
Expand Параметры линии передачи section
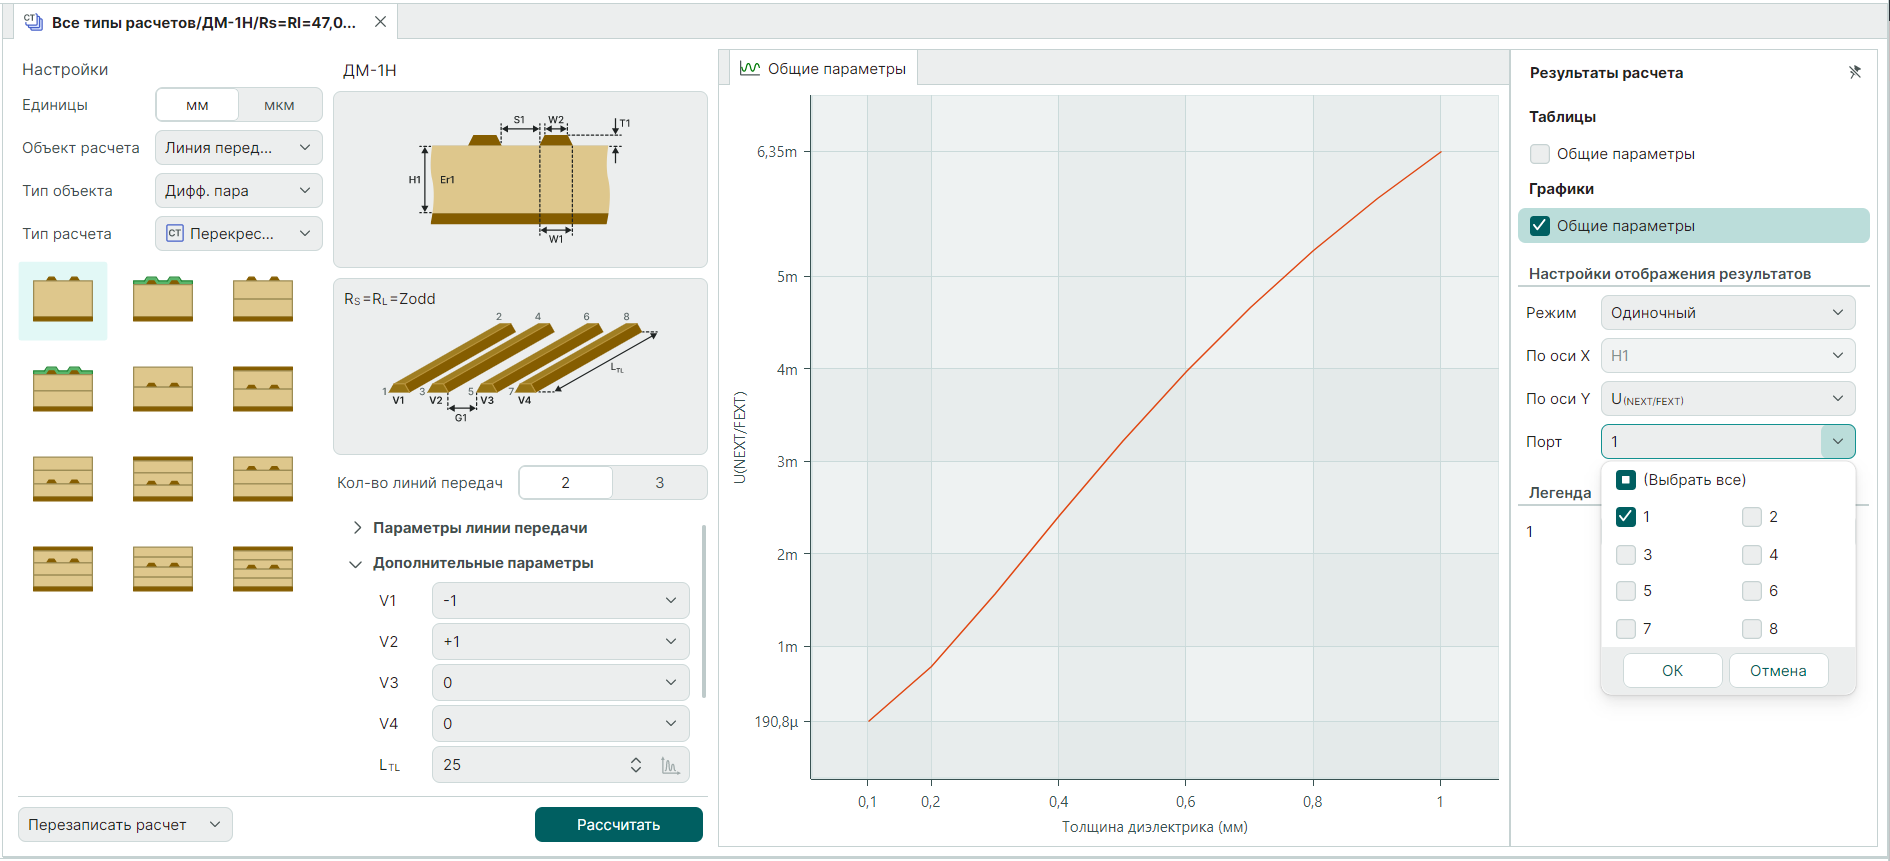357,528
